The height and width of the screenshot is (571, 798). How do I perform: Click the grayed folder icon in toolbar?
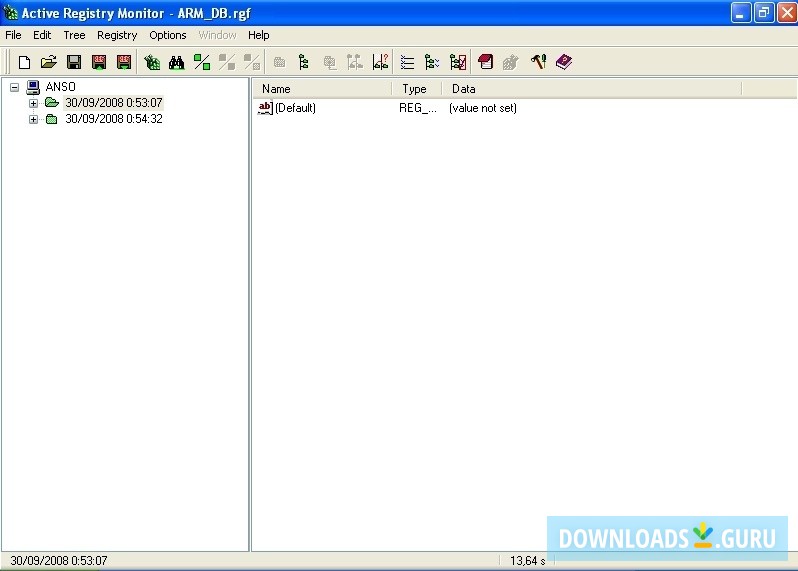[279, 63]
